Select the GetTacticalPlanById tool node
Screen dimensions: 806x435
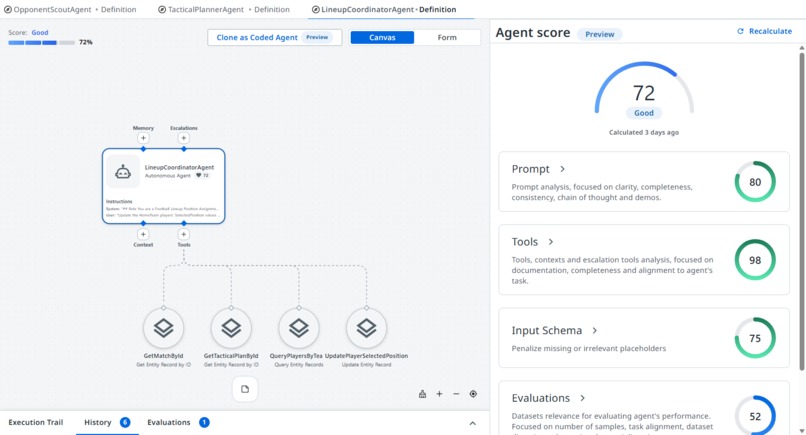pos(231,328)
